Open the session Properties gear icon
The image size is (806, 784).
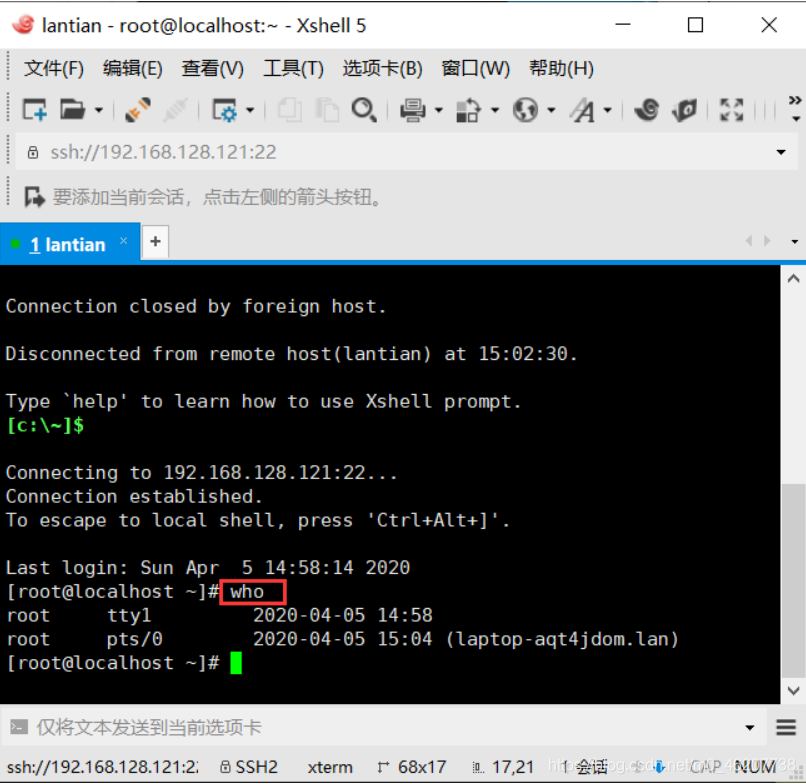[224, 110]
